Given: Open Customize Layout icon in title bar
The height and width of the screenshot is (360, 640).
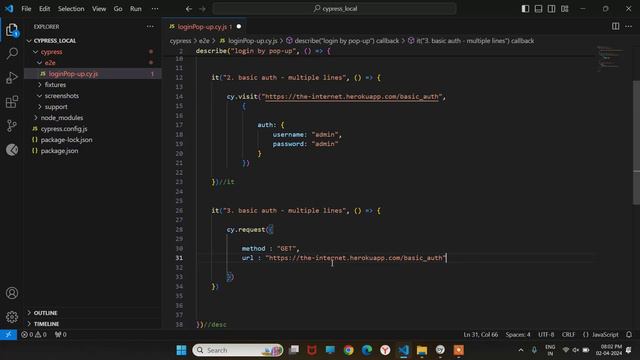Looking at the screenshot, I should 564,9.
